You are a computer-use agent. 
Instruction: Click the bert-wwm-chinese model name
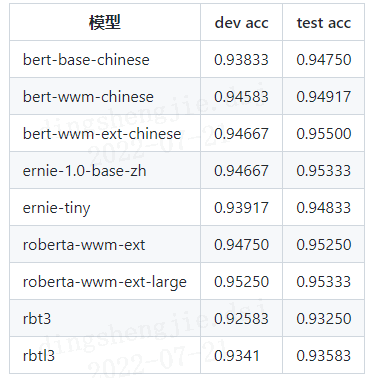(88, 97)
